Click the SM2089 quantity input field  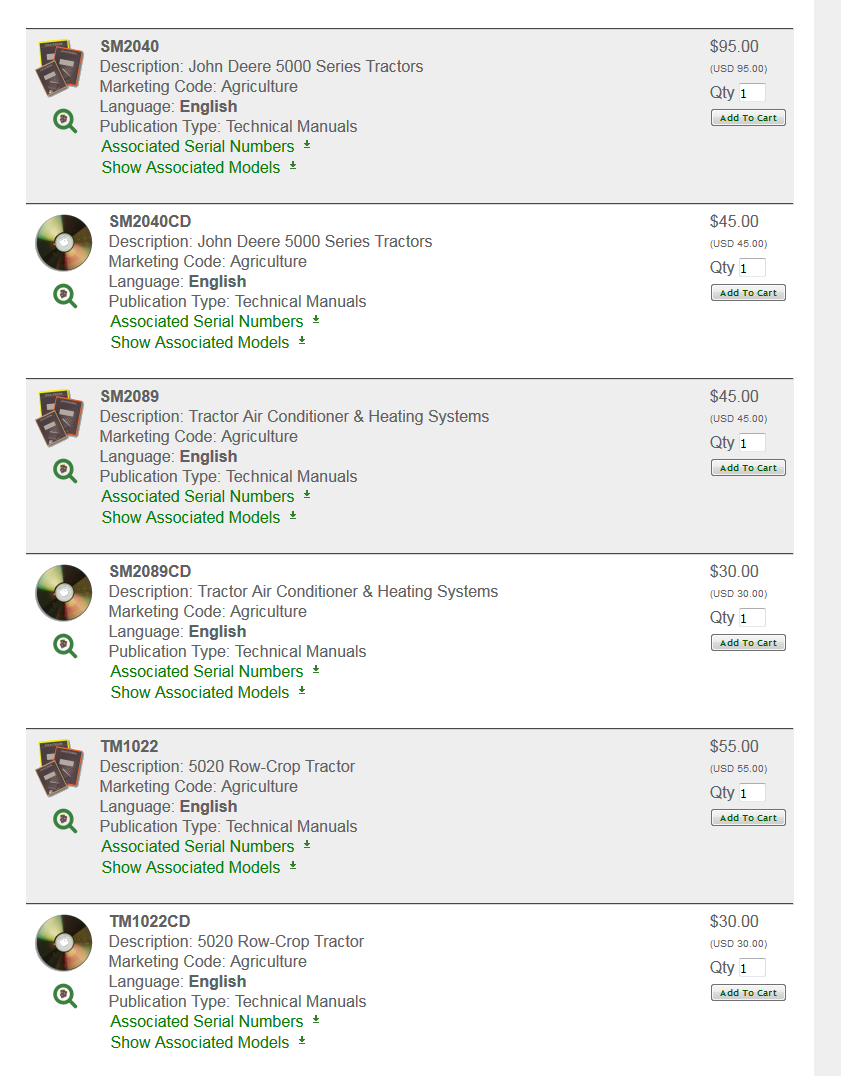[752, 443]
